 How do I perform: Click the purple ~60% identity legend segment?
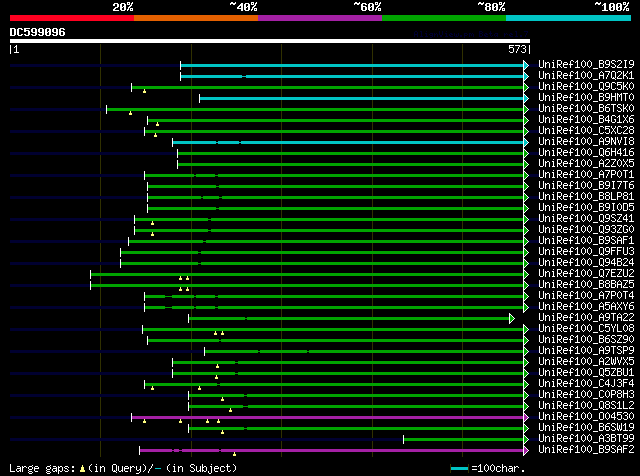pyautogui.click(x=320, y=18)
